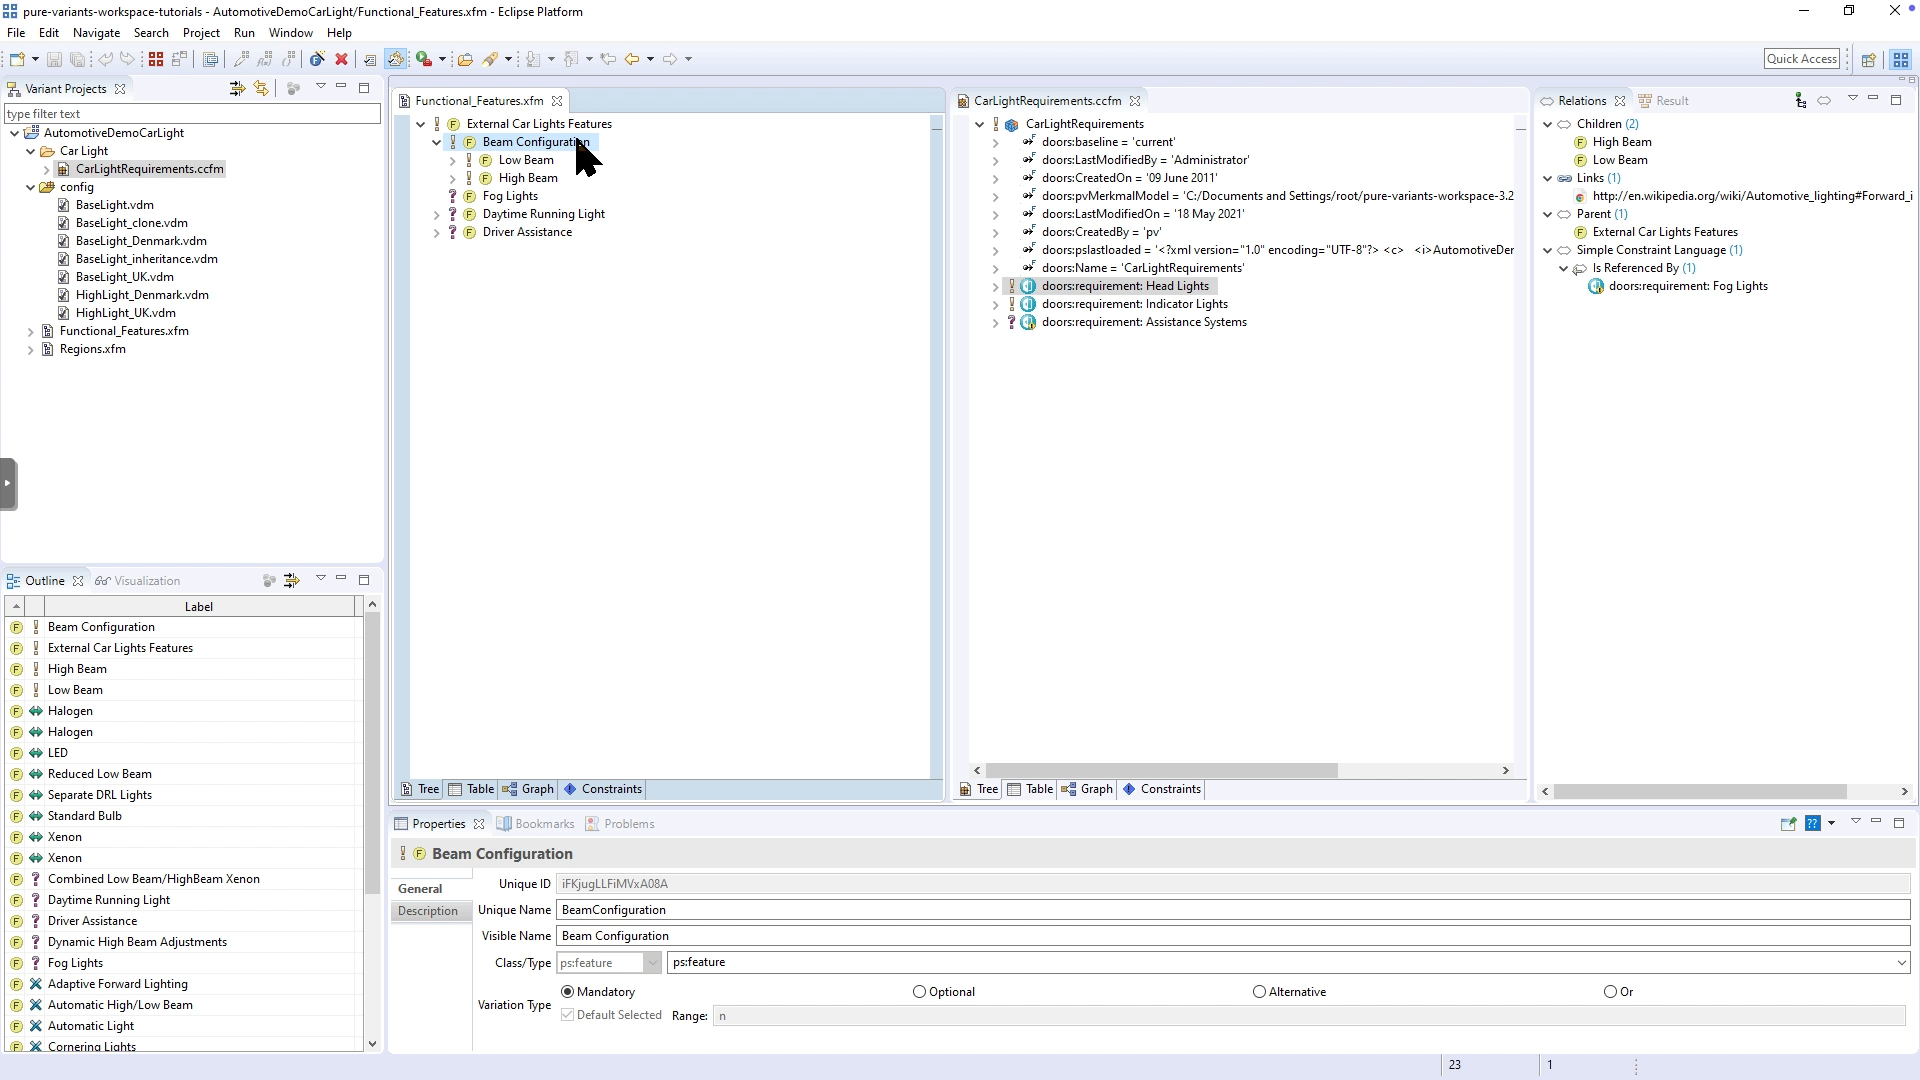Click the blue help icon in Properties view

click(1812, 824)
